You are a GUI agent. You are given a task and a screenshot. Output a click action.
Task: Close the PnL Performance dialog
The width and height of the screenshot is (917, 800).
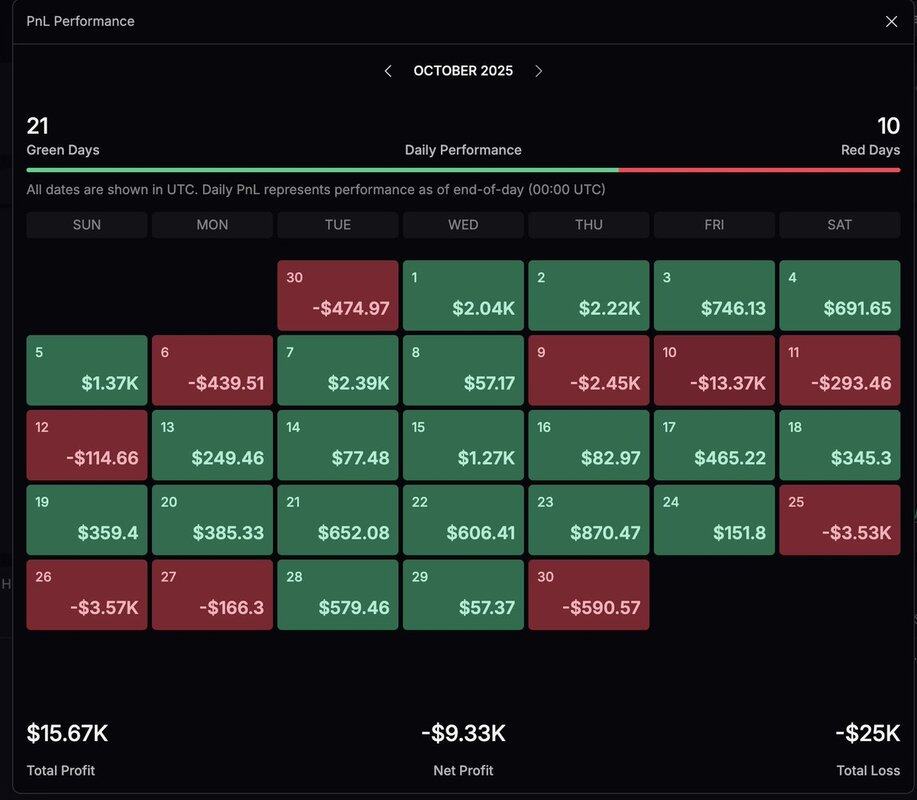point(891,21)
